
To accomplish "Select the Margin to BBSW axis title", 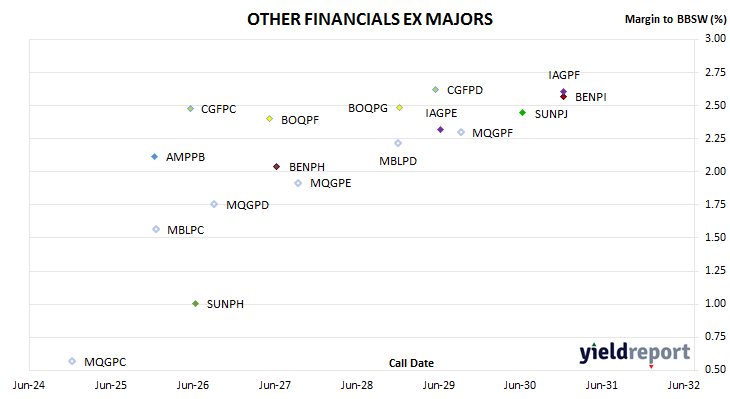I will (676, 19).
